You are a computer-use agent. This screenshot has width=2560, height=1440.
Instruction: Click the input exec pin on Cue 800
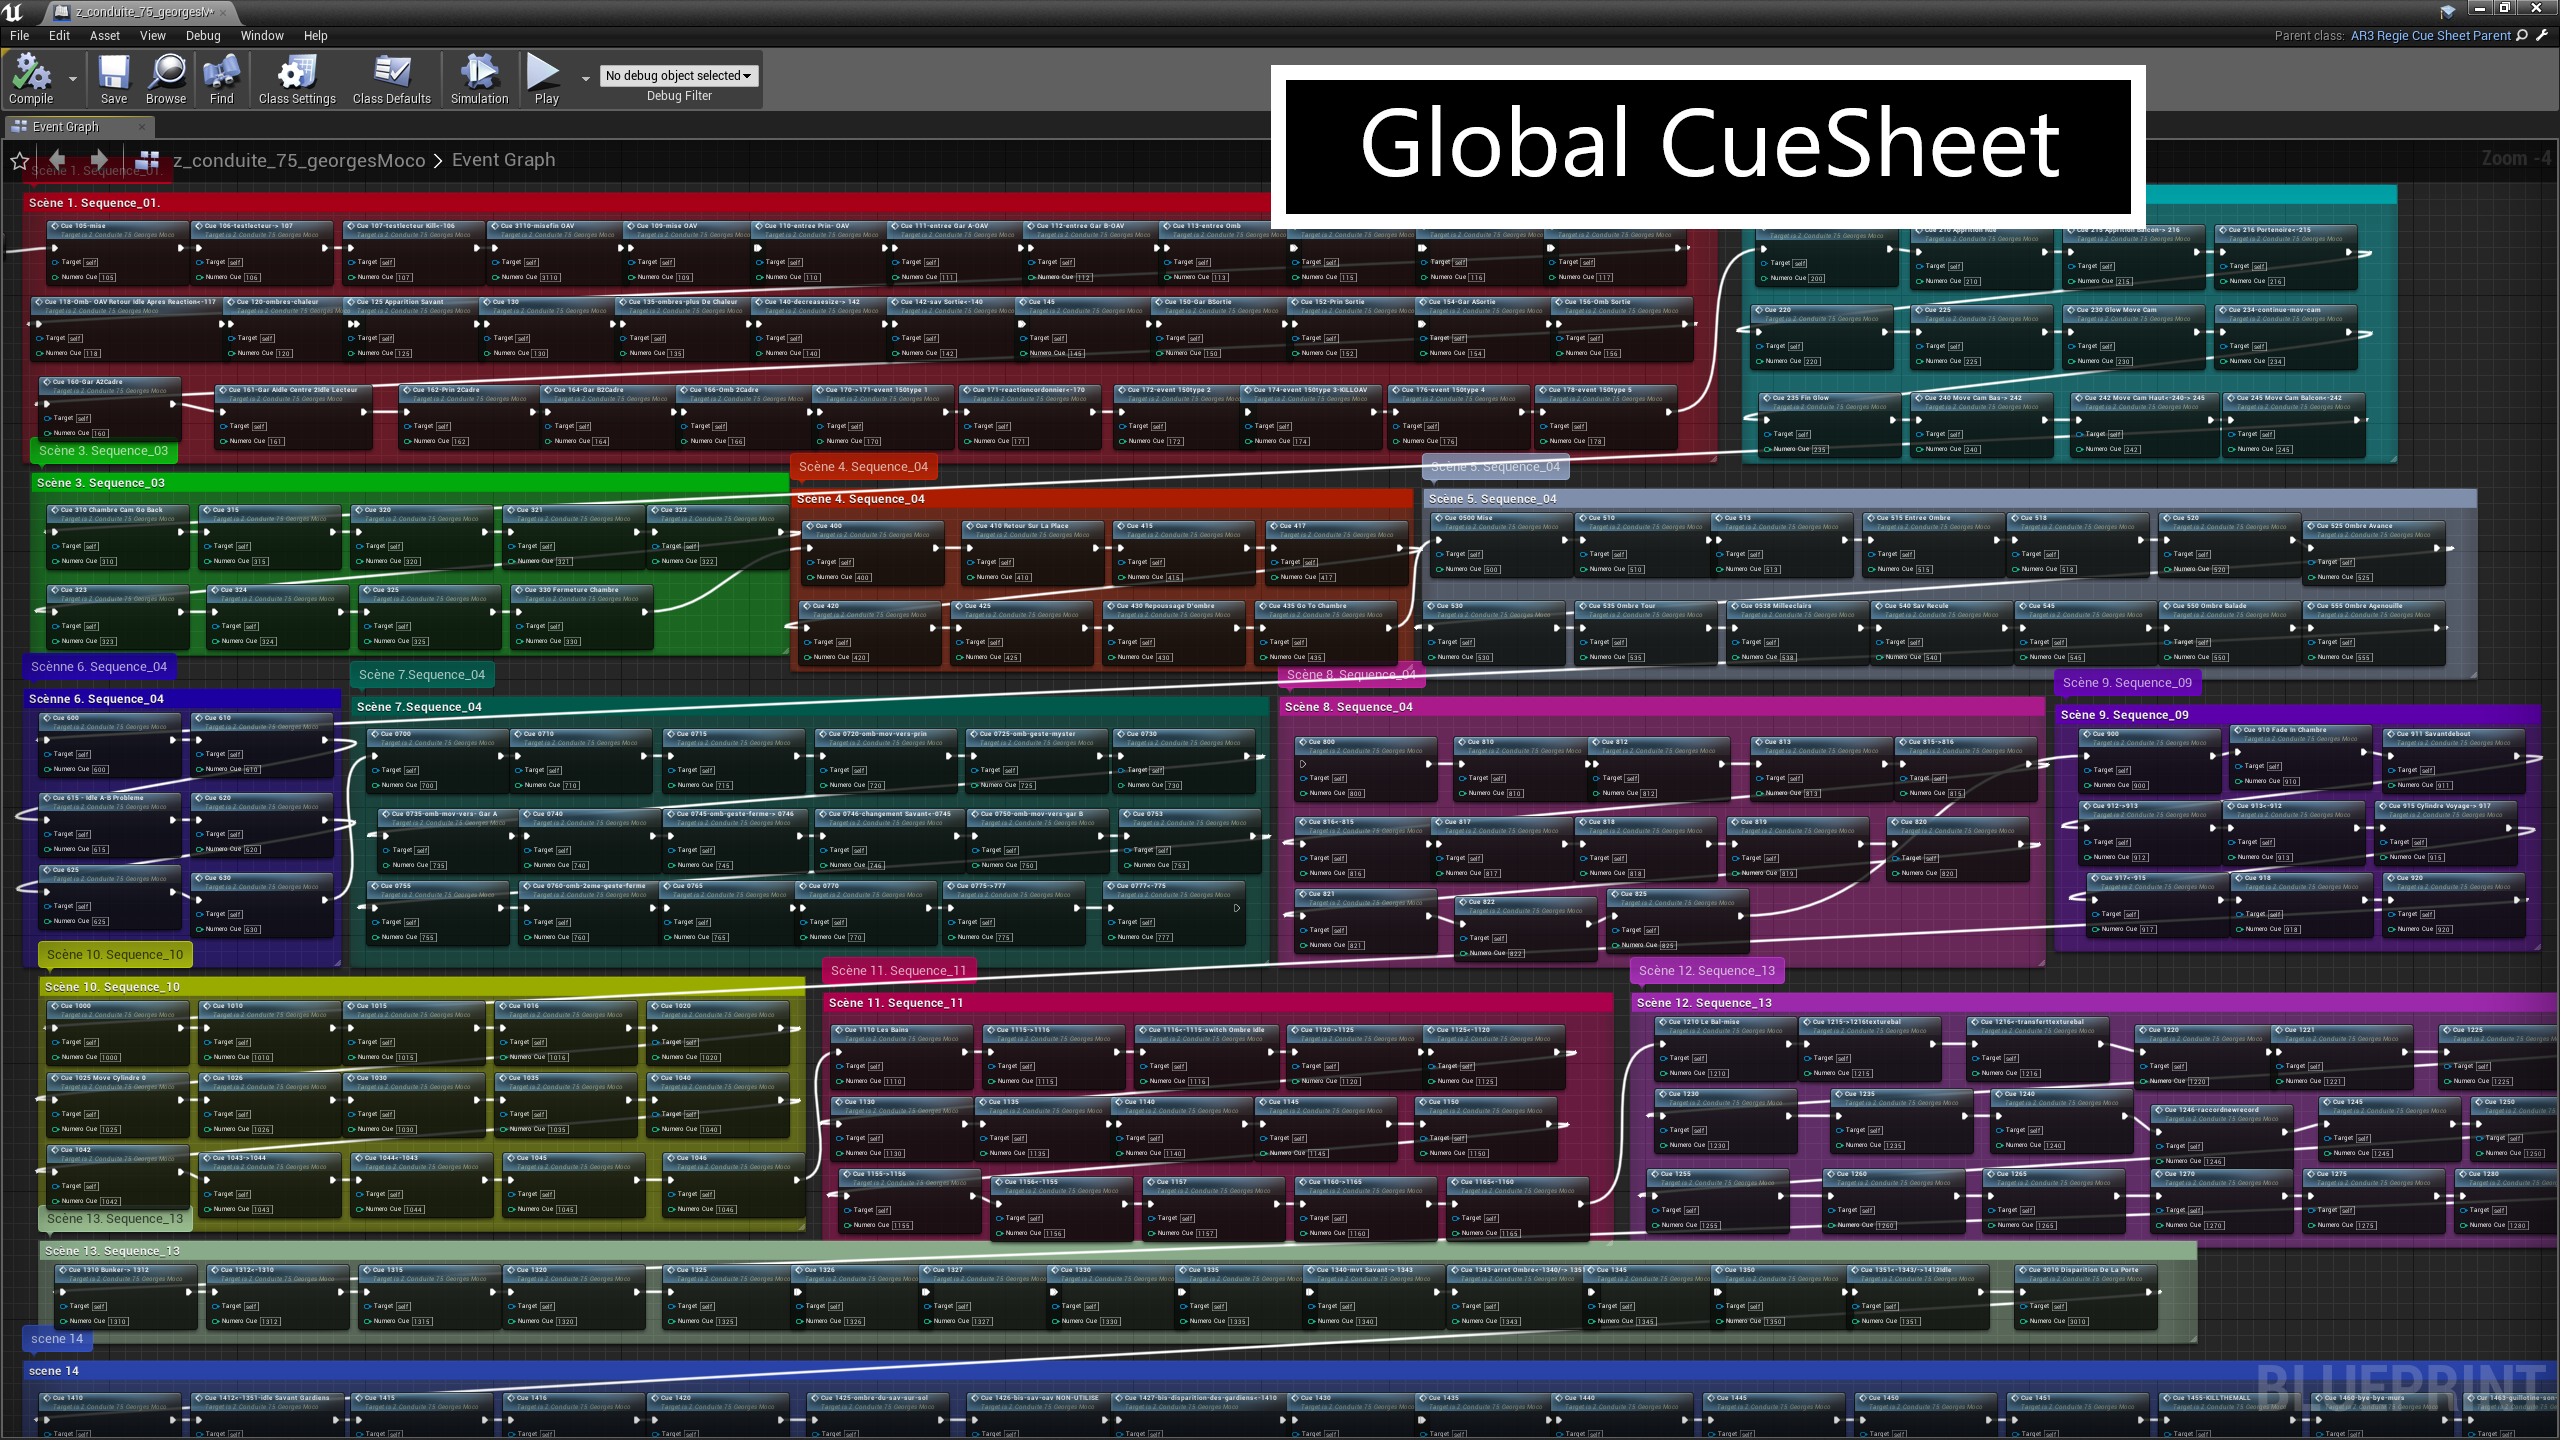pyautogui.click(x=1303, y=763)
